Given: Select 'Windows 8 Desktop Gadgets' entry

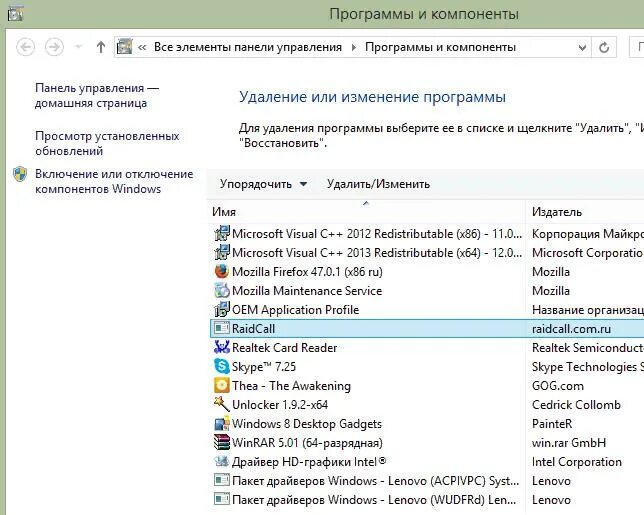Looking at the screenshot, I should coord(307,424).
